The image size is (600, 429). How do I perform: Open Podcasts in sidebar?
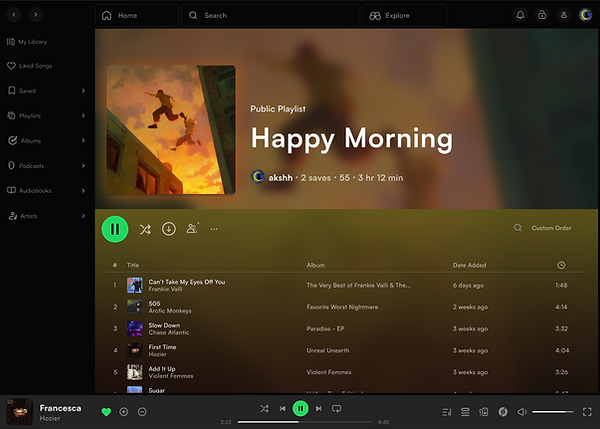(26, 166)
